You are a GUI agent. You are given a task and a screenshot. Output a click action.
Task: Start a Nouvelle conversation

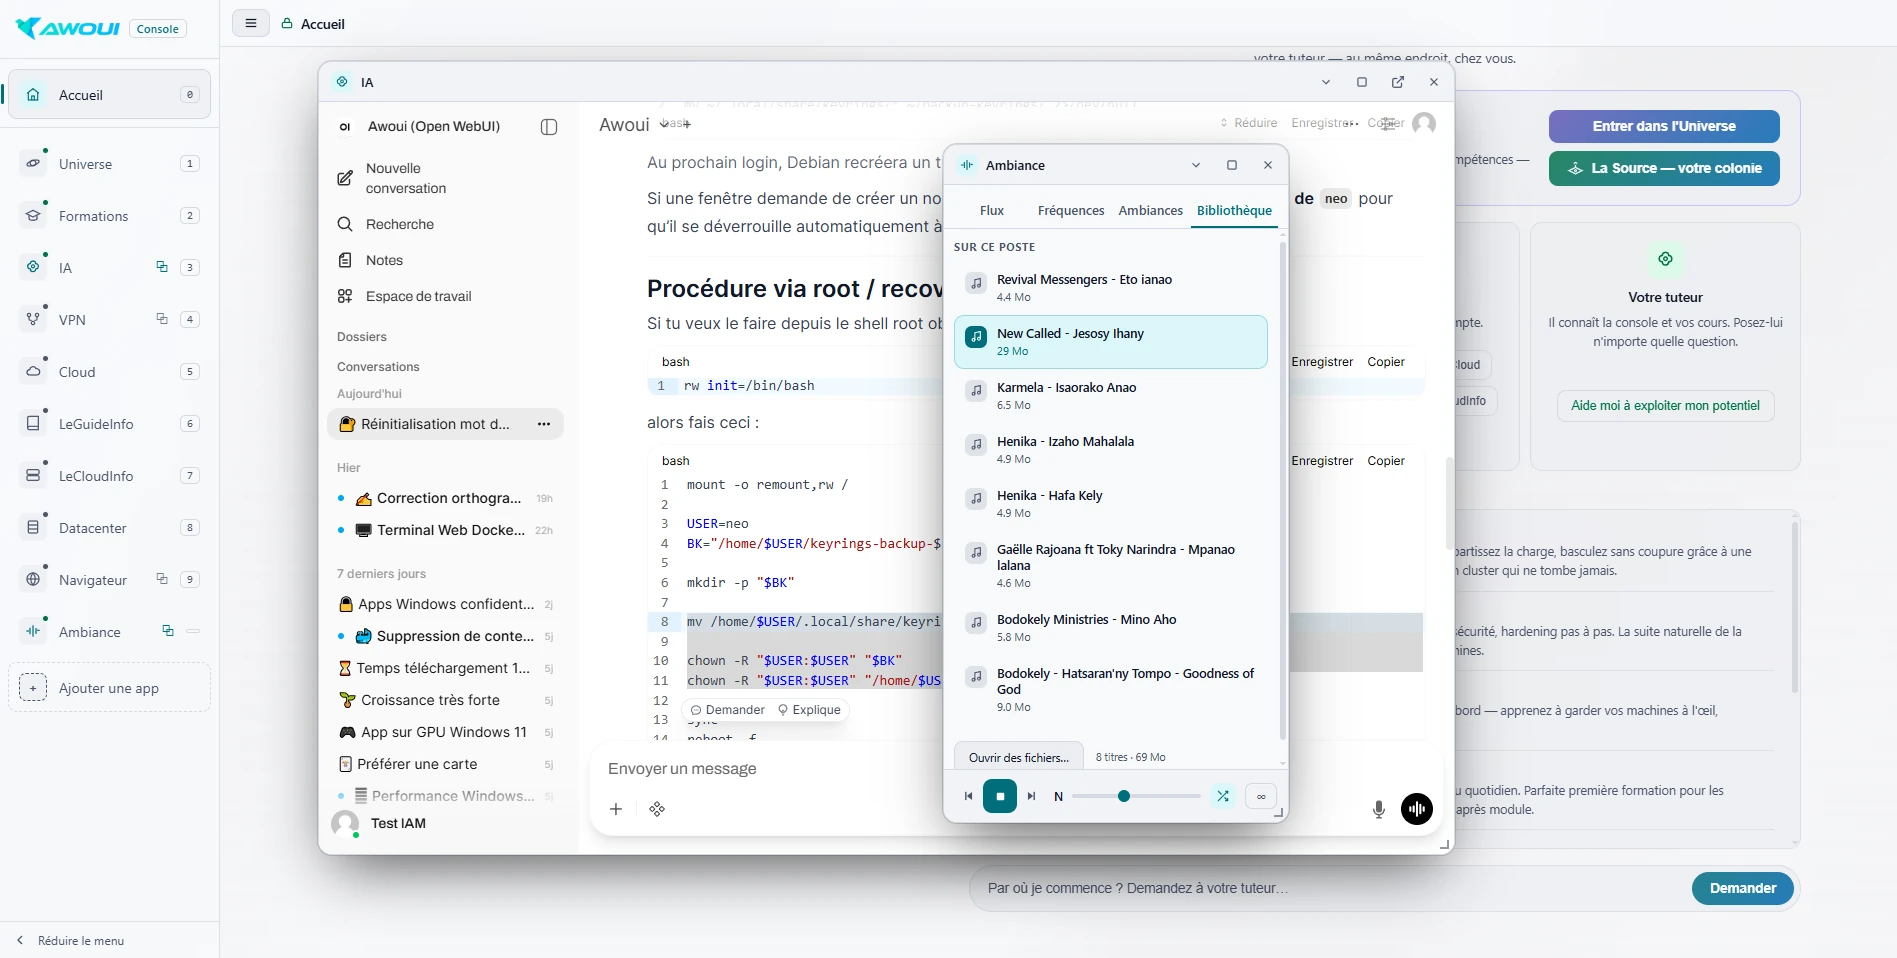click(x=445, y=178)
